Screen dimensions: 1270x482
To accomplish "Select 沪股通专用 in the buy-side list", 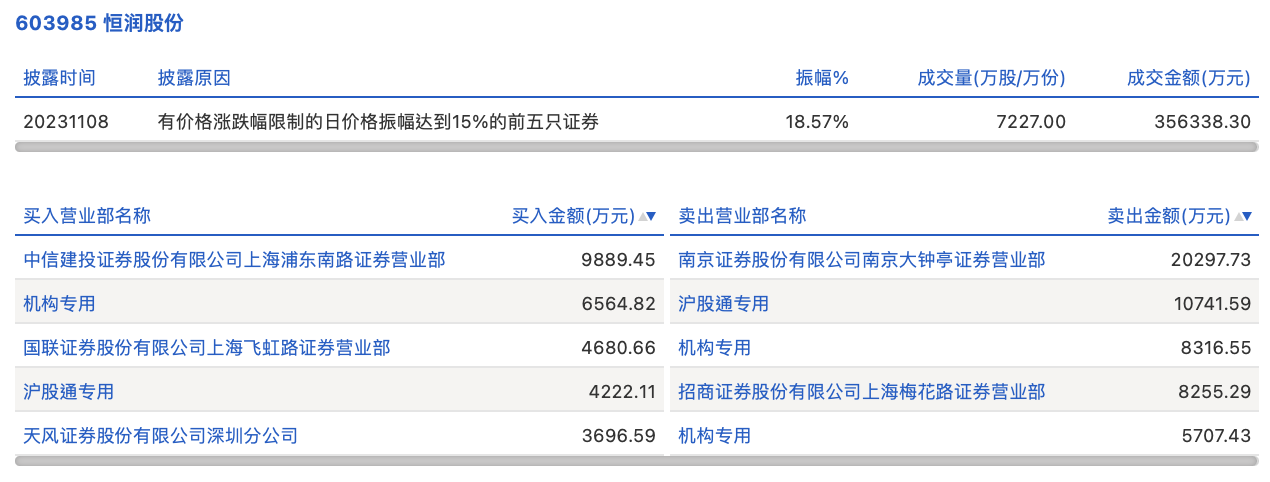I will click(x=68, y=392).
